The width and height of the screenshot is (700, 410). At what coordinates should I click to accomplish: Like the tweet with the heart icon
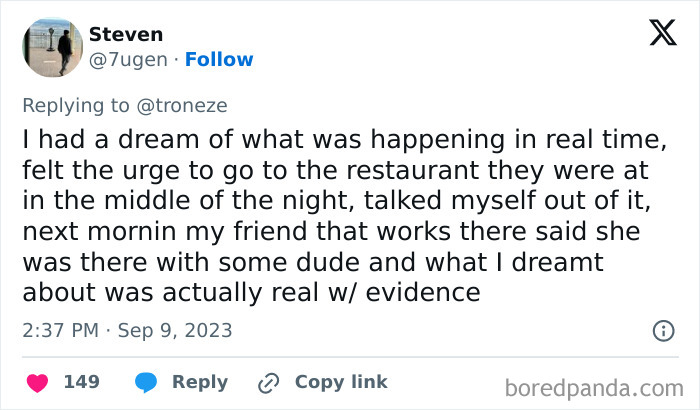pos(37,382)
